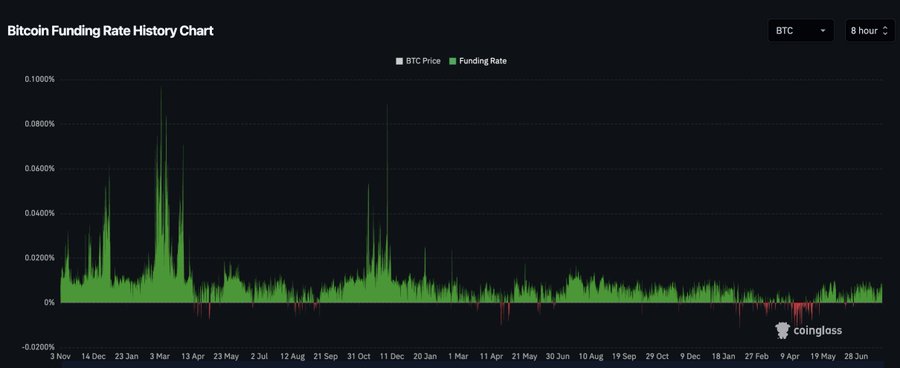Click the 11 Apr date label
Viewport: 900px width, 368px height.
click(491, 357)
